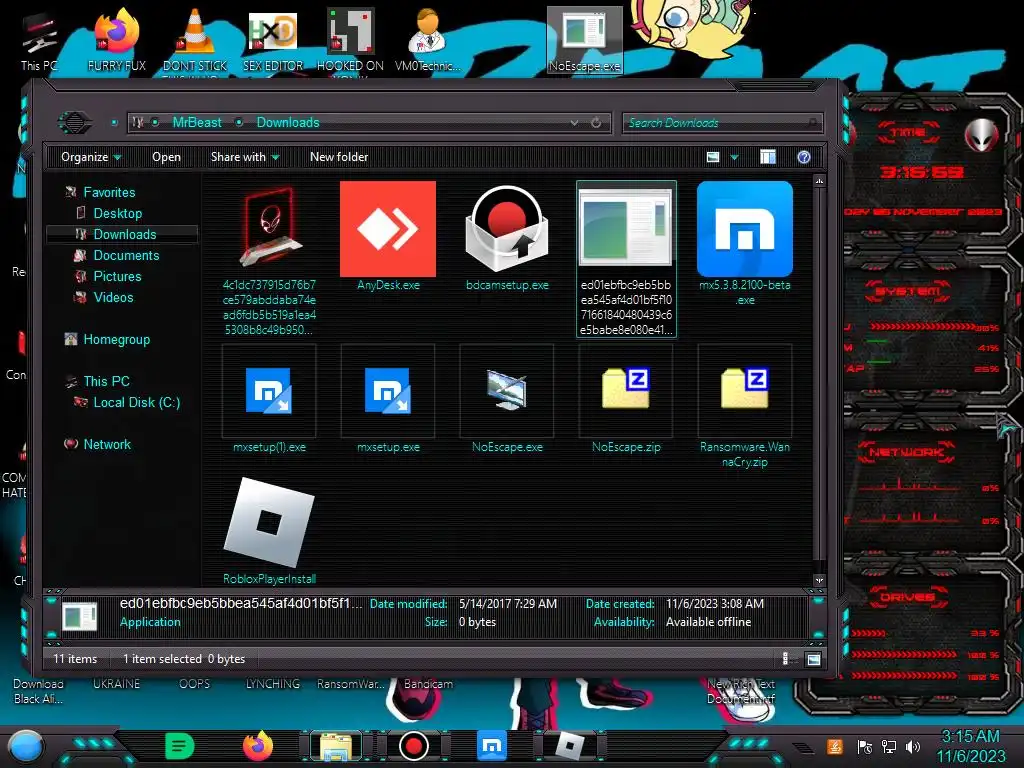Click the Downloads breadcrumb in address bar

(288, 122)
